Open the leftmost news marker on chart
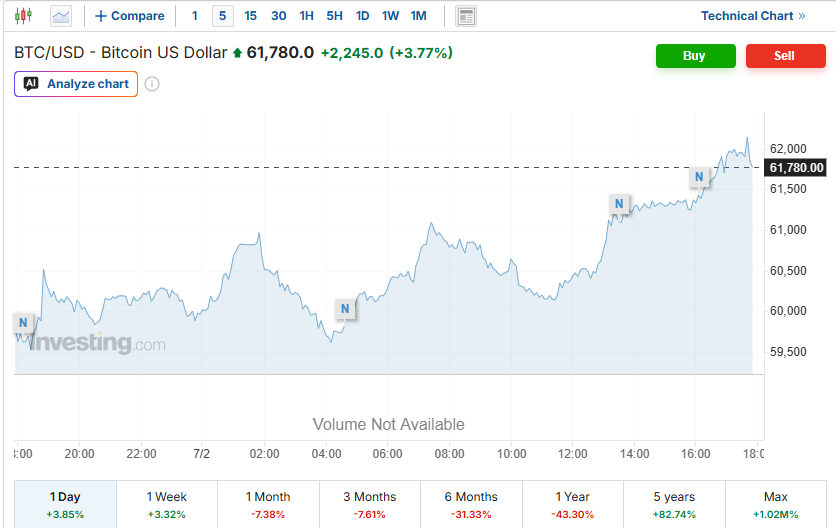The image size is (836, 528). click(23, 323)
